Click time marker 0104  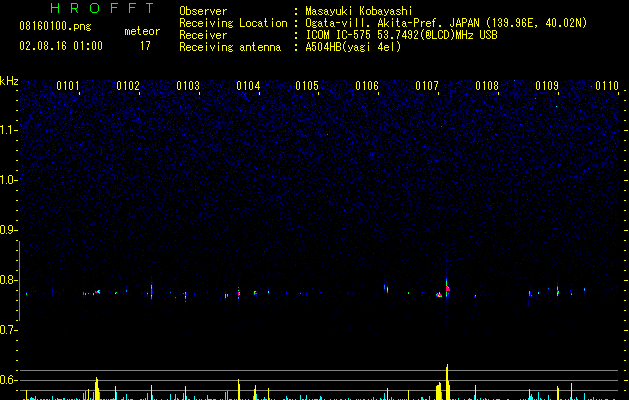[x=248, y=86]
